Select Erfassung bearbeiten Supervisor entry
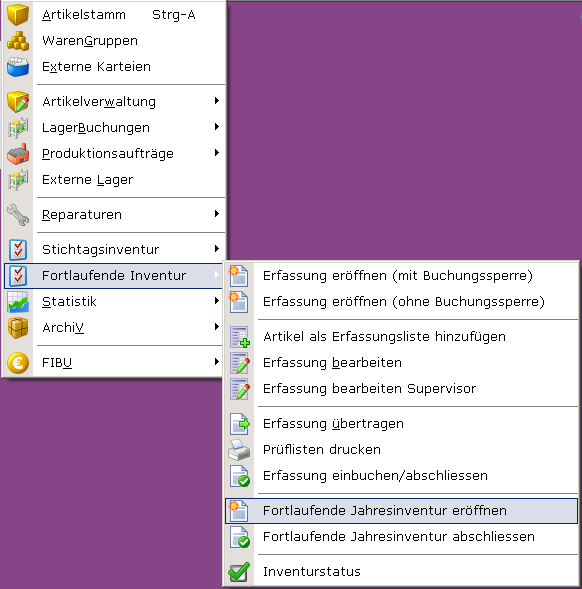This screenshot has width=582, height=589. pos(401,389)
